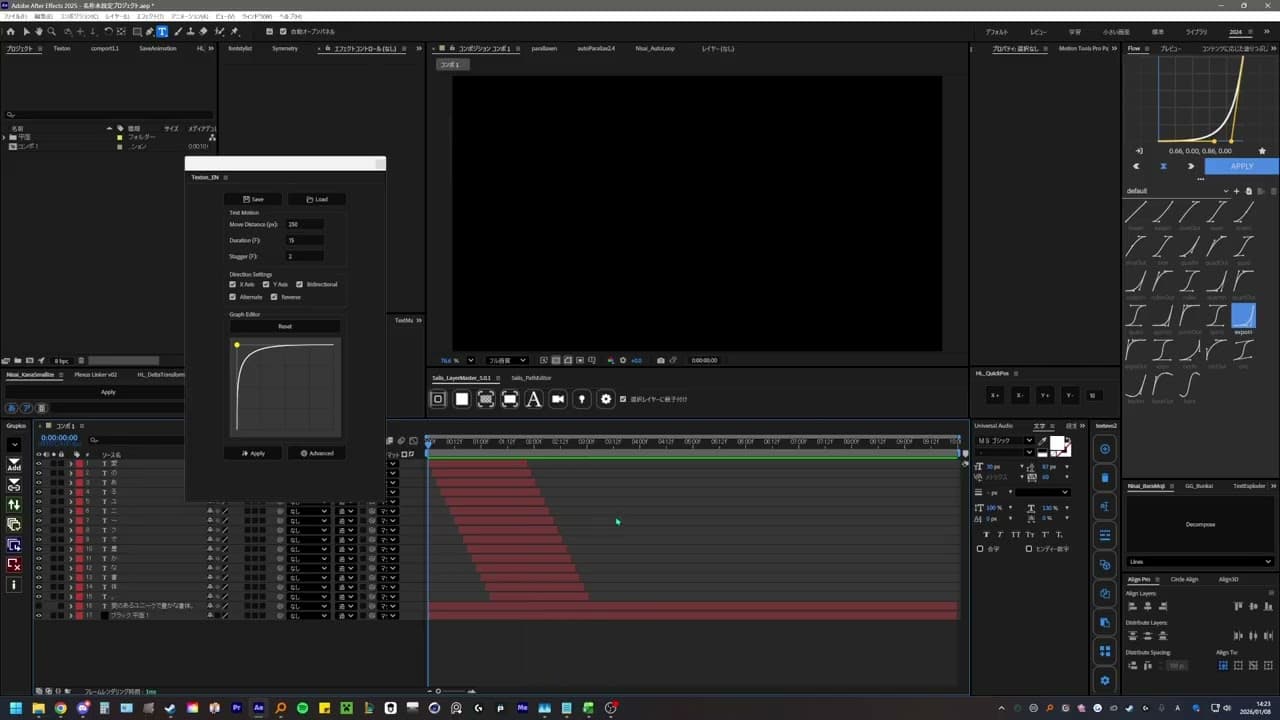
Task: Click the text creation A icon in Sails_LayerMaster
Action: click(533, 399)
